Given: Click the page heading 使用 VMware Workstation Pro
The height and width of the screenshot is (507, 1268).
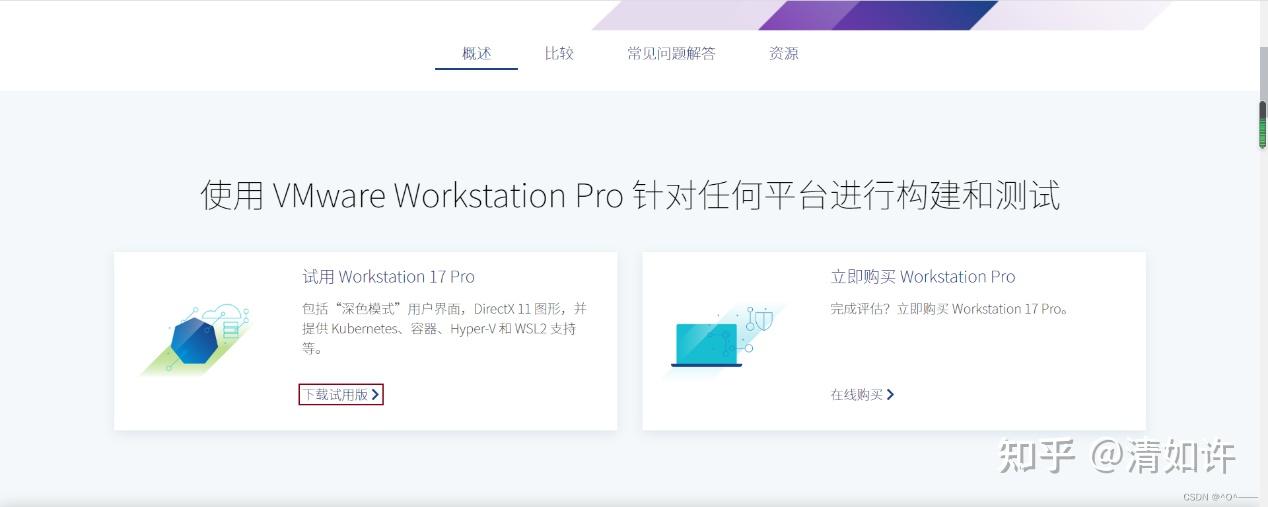Looking at the screenshot, I should tap(630, 195).
